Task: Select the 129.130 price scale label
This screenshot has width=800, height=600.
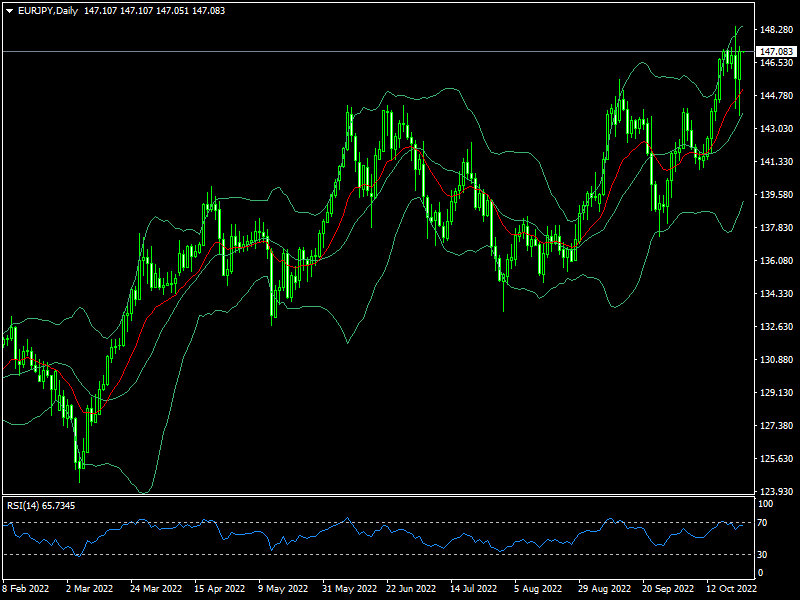Action: tap(777, 392)
